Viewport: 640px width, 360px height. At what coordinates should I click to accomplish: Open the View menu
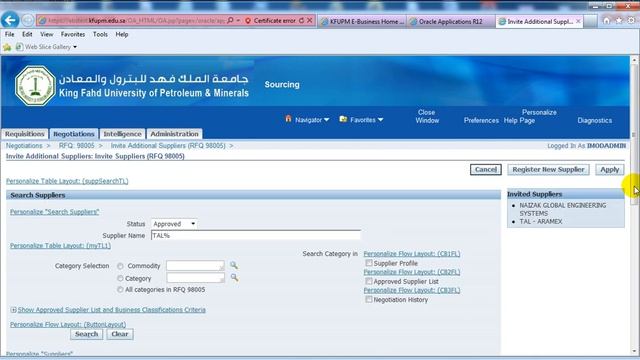point(47,34)
